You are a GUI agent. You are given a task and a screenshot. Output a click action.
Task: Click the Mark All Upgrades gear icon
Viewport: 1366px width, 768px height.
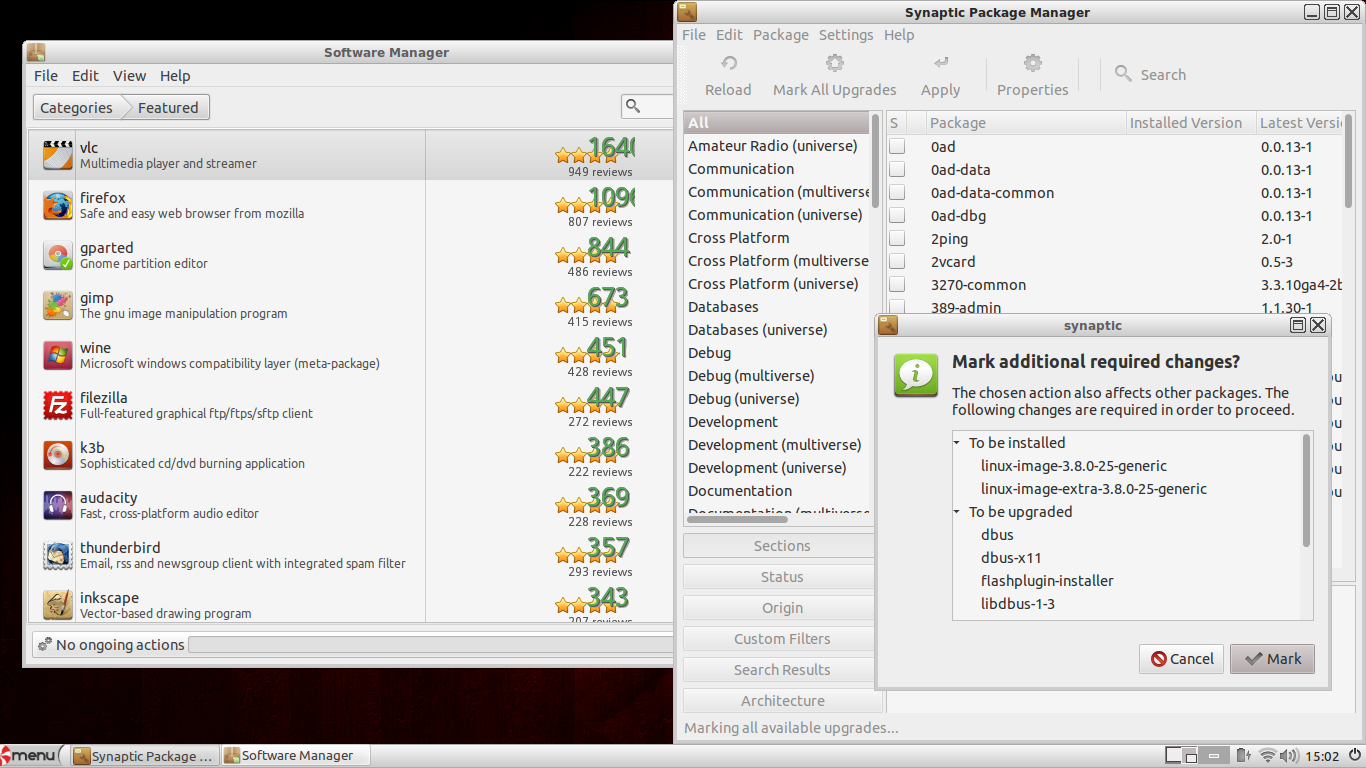pyautogui.click(x=834, y=64)
